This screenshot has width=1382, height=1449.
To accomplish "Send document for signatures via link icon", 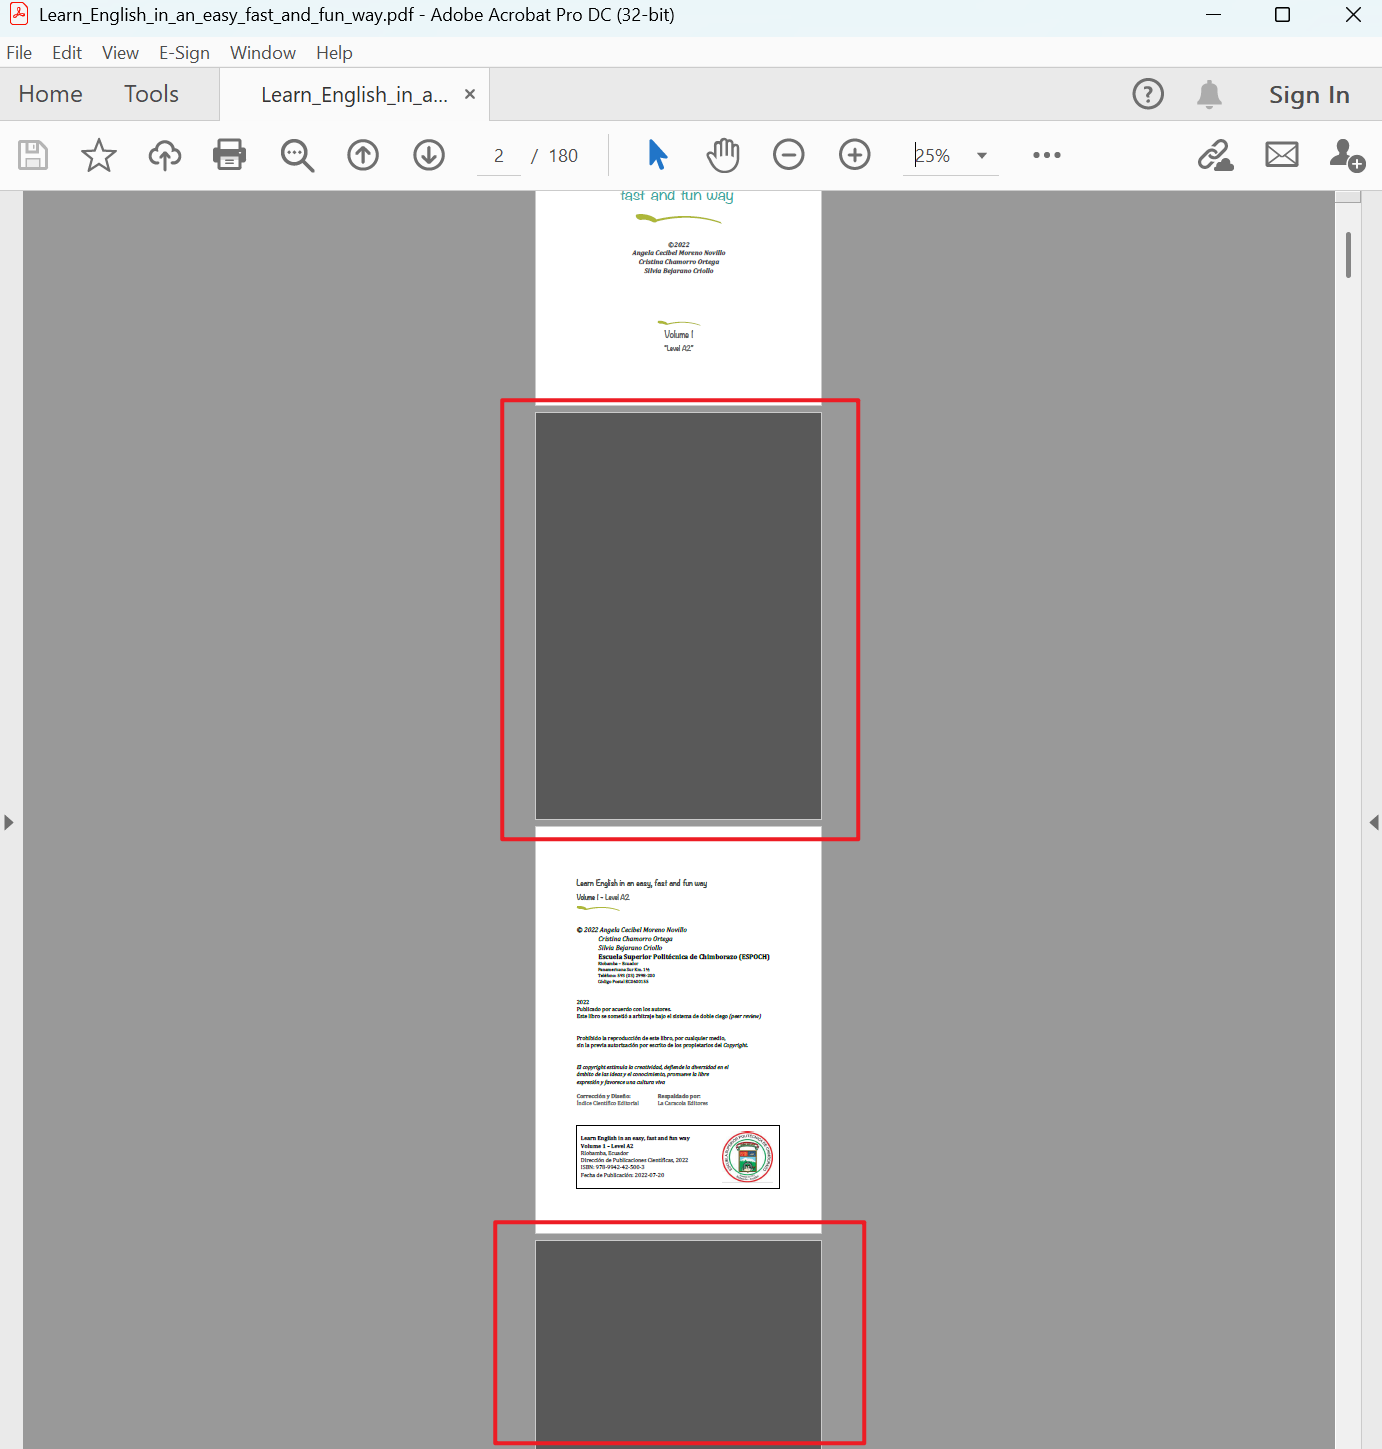I will tap(1215, 155).
